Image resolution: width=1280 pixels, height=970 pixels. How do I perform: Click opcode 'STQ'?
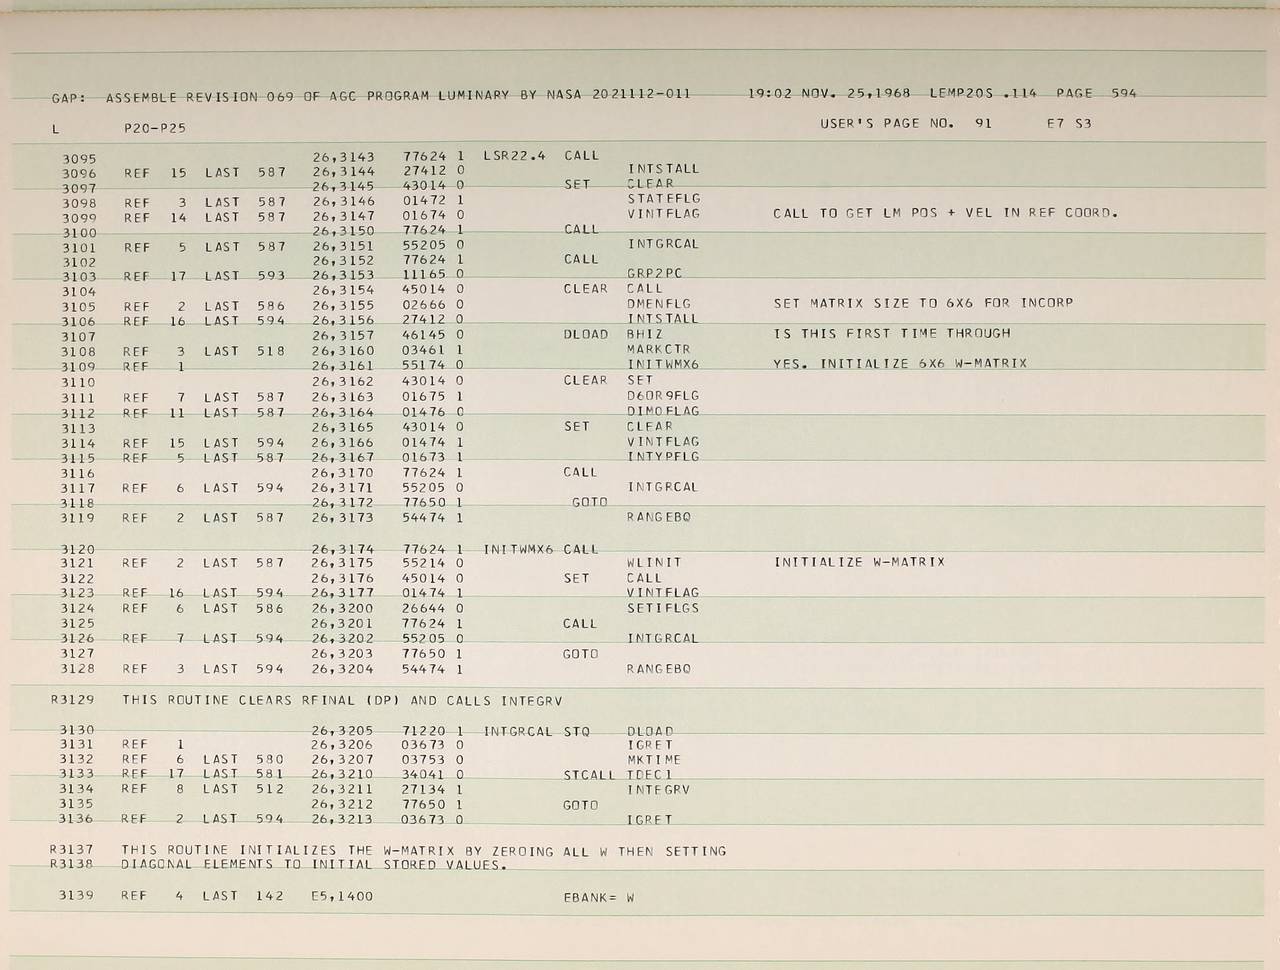click(576, 731)
